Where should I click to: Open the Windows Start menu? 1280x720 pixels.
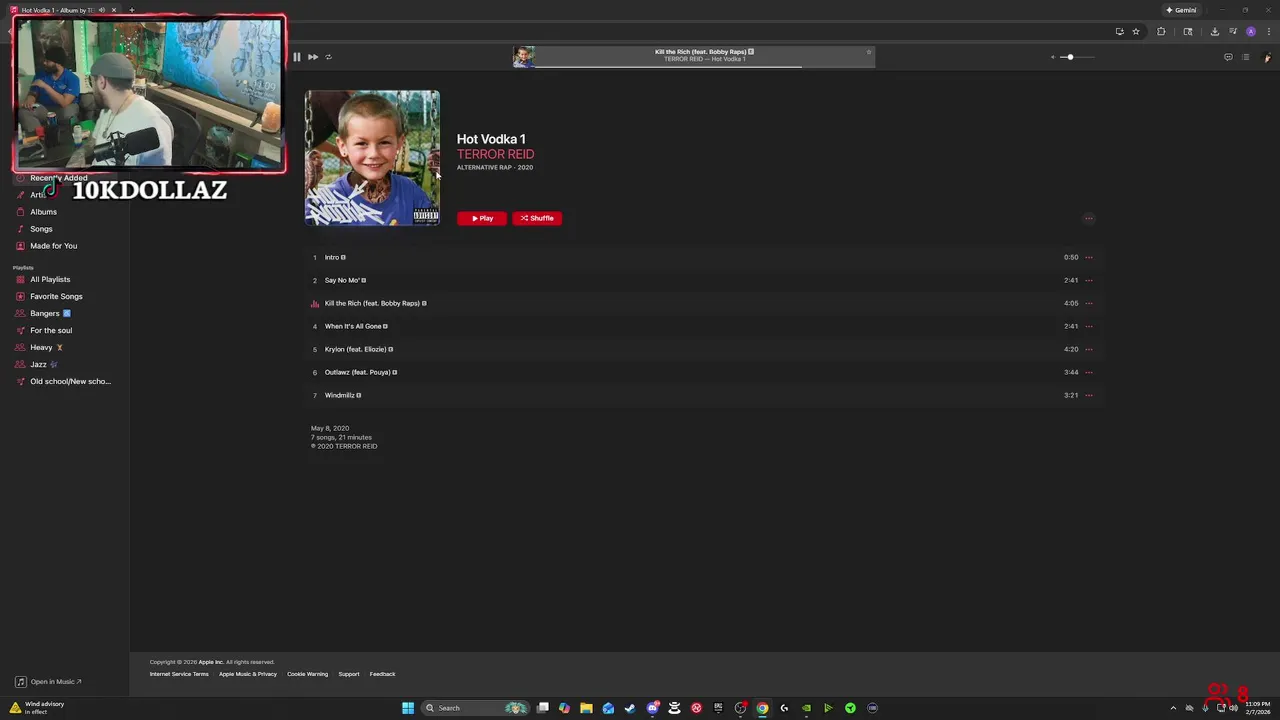point(408,708)
